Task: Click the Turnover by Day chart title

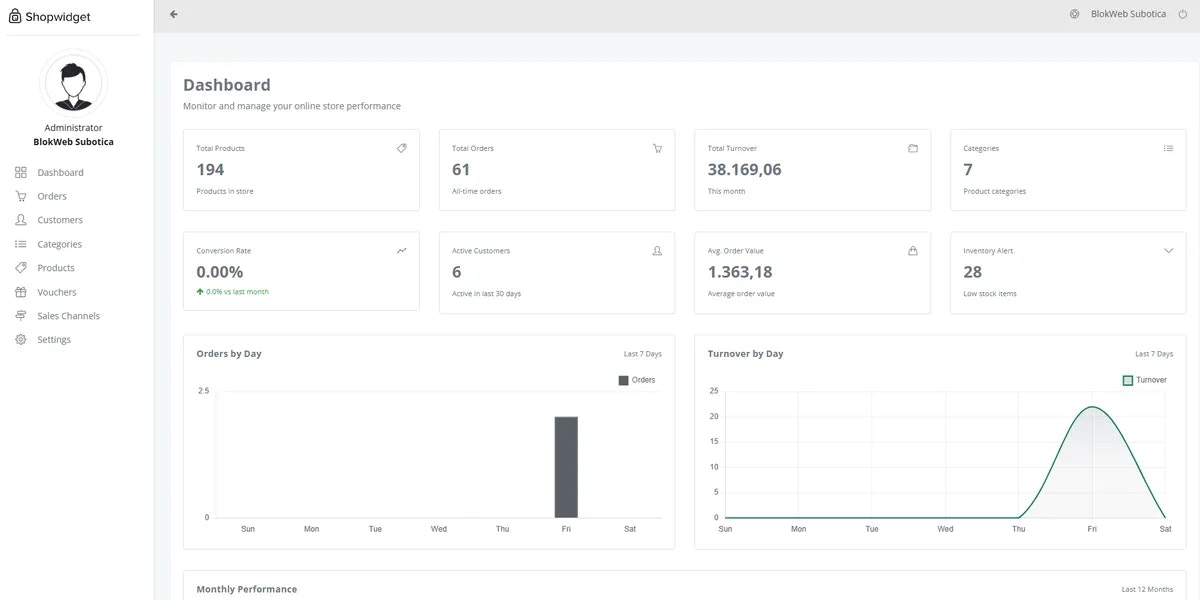Action: pos(746,354)
